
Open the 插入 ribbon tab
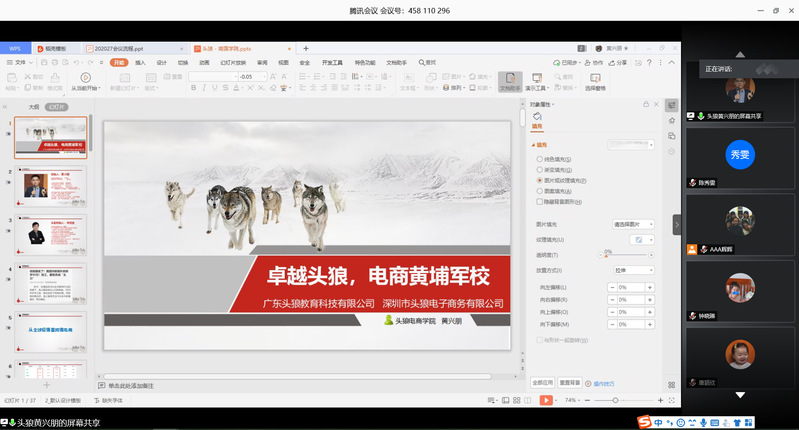(140, 63)
